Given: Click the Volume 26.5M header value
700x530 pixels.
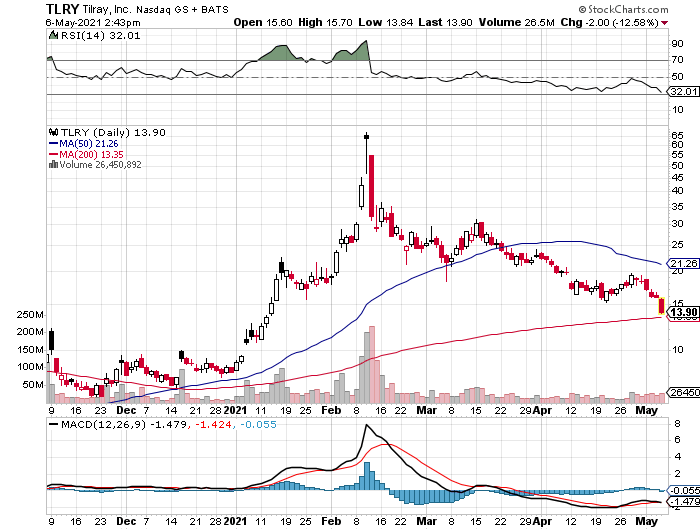Looking at the screenshot, I should [517, 22].
